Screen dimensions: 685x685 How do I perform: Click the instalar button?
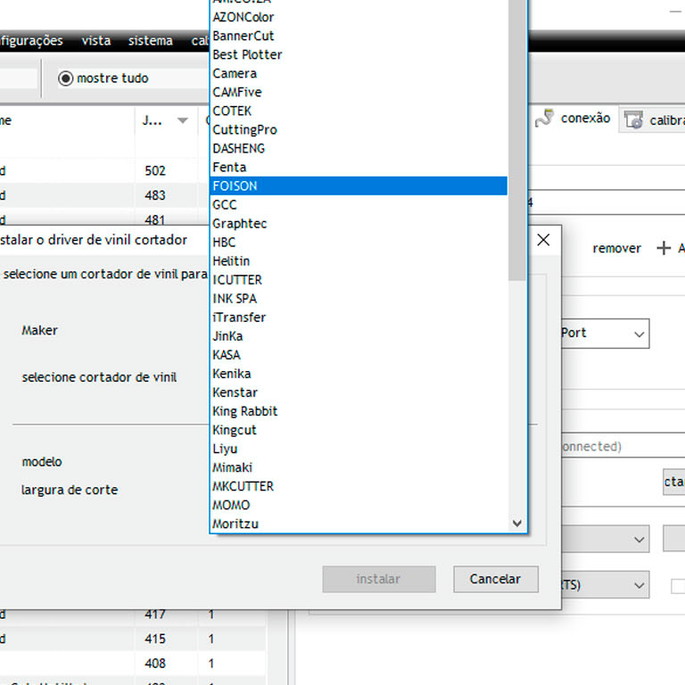[379, 579]
